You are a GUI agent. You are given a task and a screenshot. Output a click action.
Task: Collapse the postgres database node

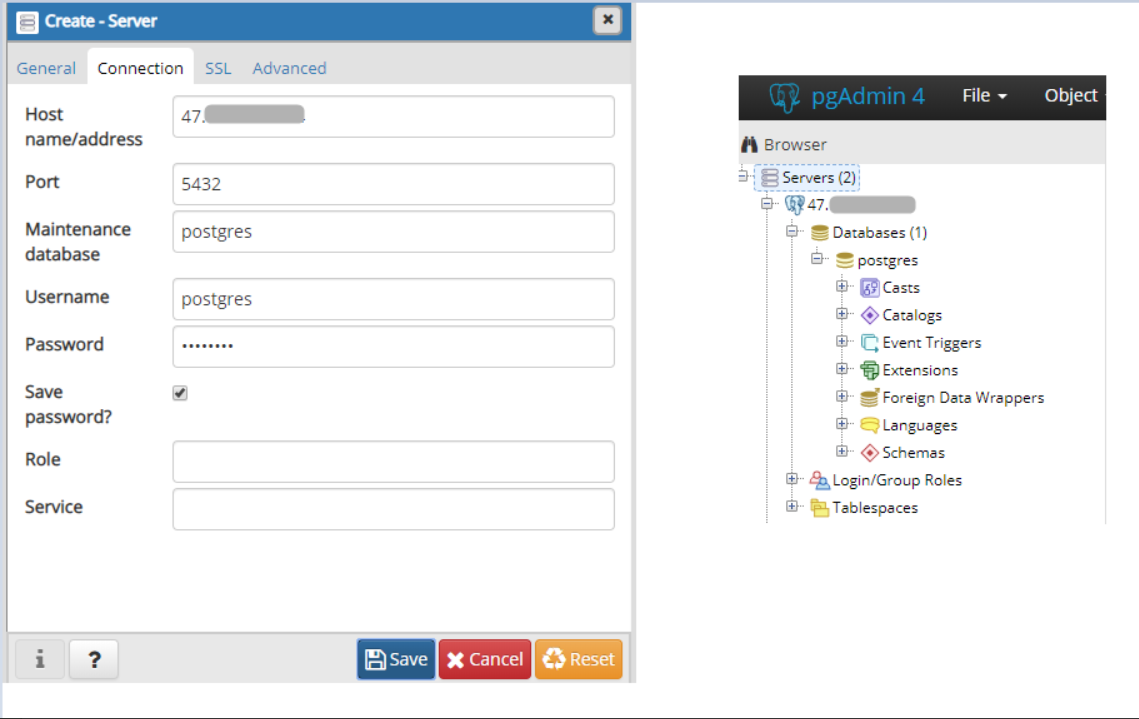[817, 259]
